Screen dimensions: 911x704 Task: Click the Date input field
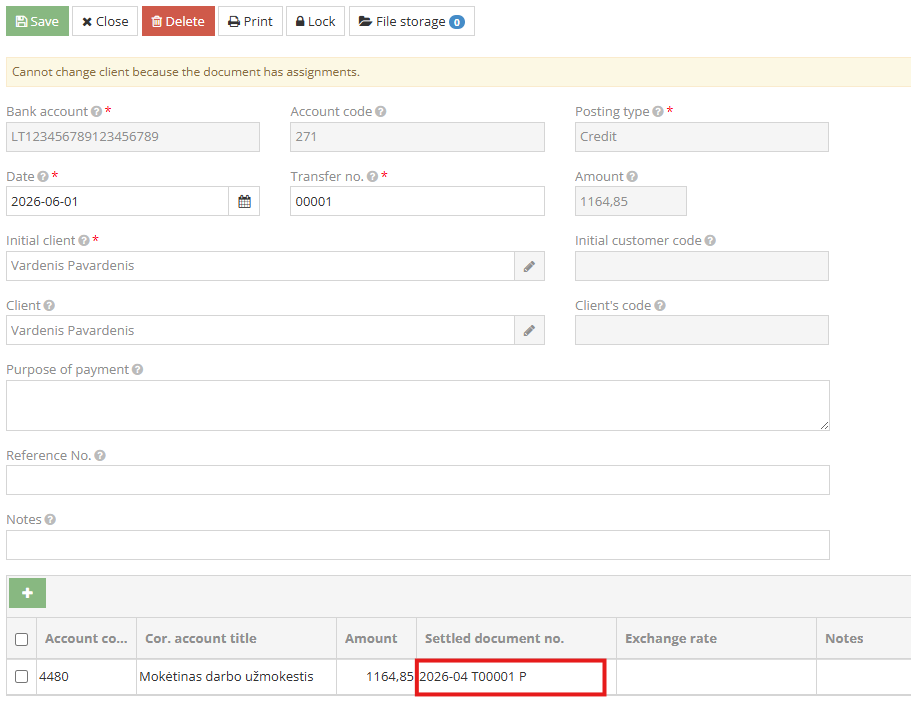click(x=117, y=202)
